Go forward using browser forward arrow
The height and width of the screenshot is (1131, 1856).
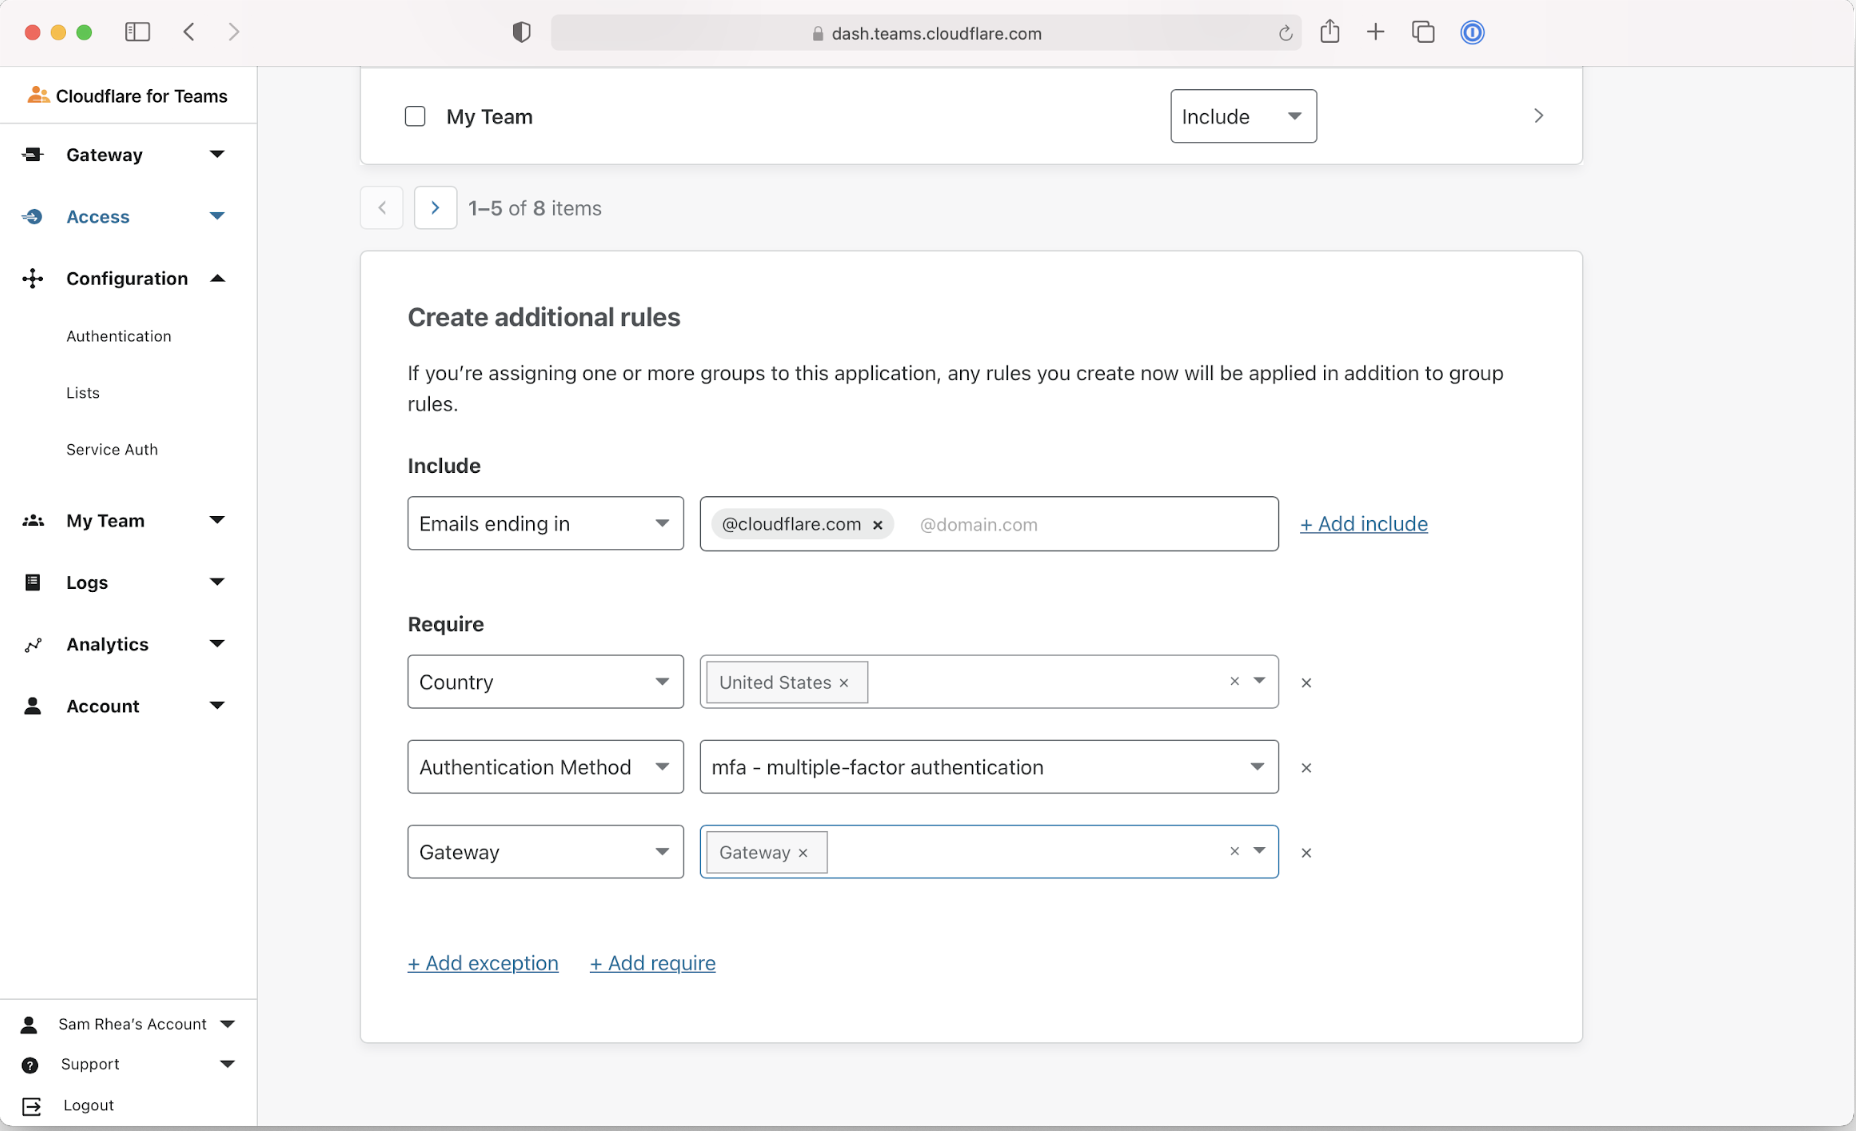[233, 32]
